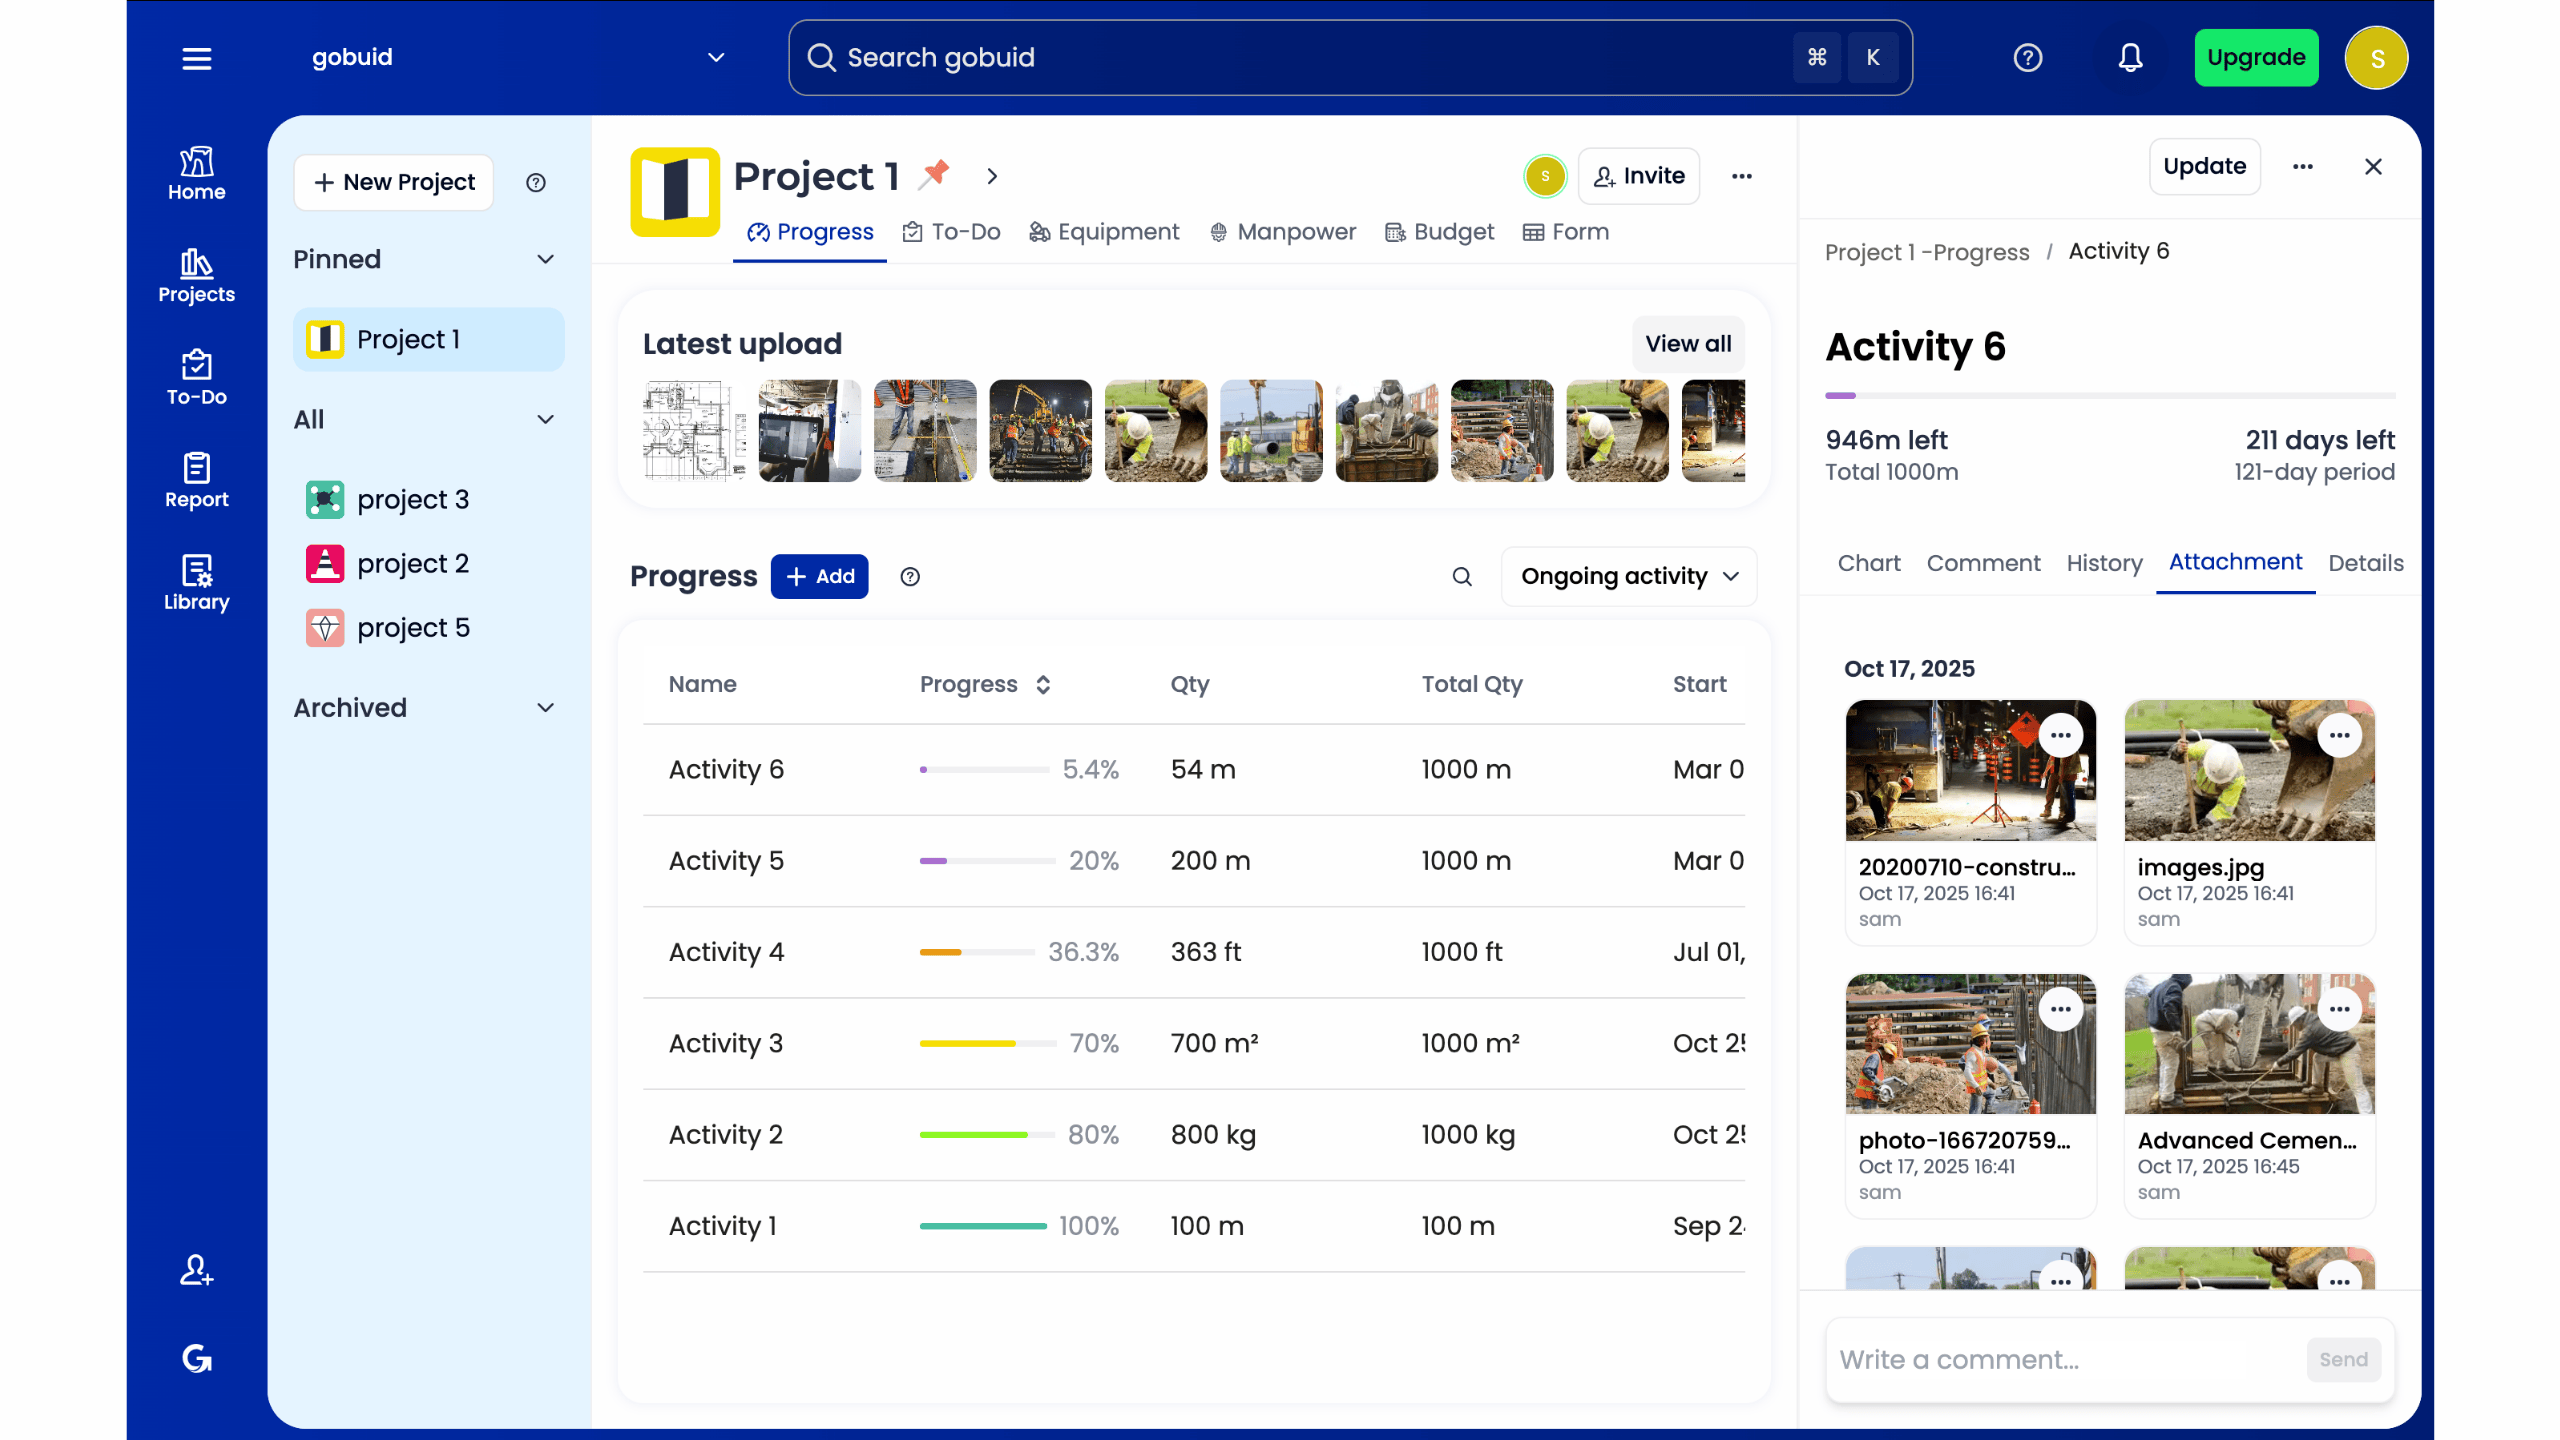Screen dimensions: 2560x1440
Task: Open the History tab in Activity 6 panel
Action: tap(2103, 563)
